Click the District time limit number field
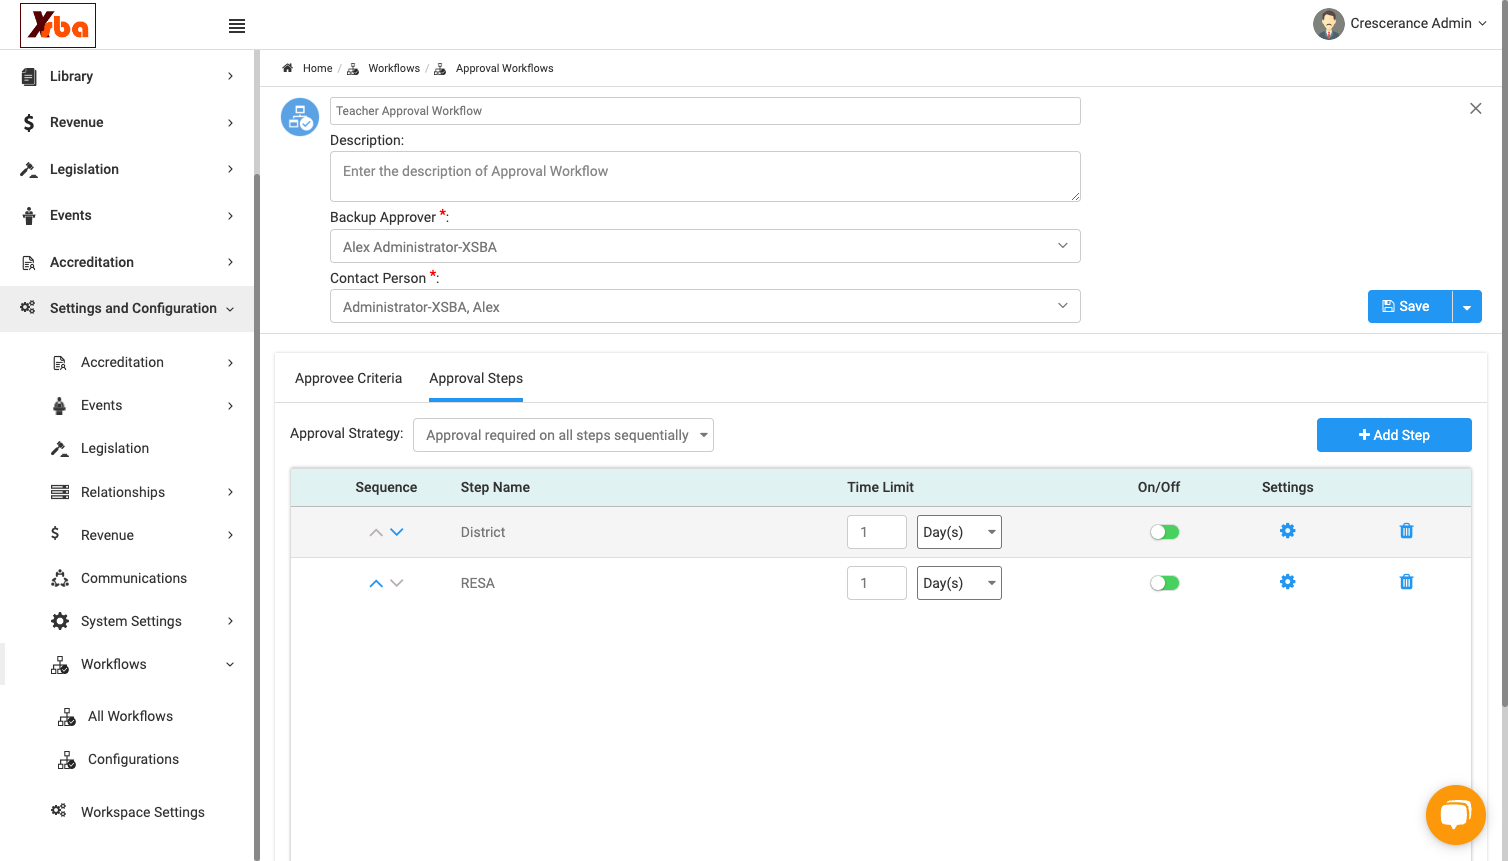The height and width of the screenshot is (861, 1508). 877,532
